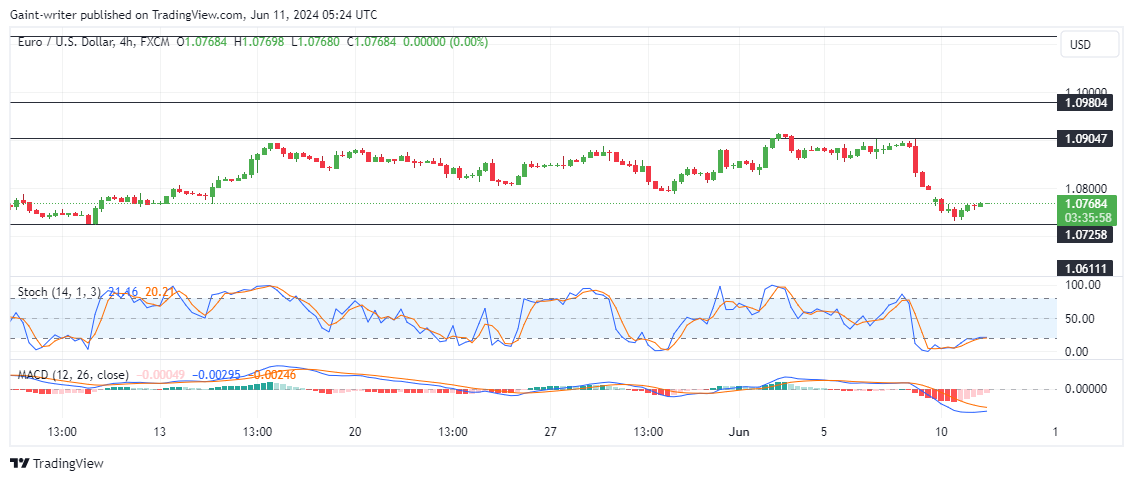Open the USD currency selector
1133x481 pixels.
tap(1080, 45)
